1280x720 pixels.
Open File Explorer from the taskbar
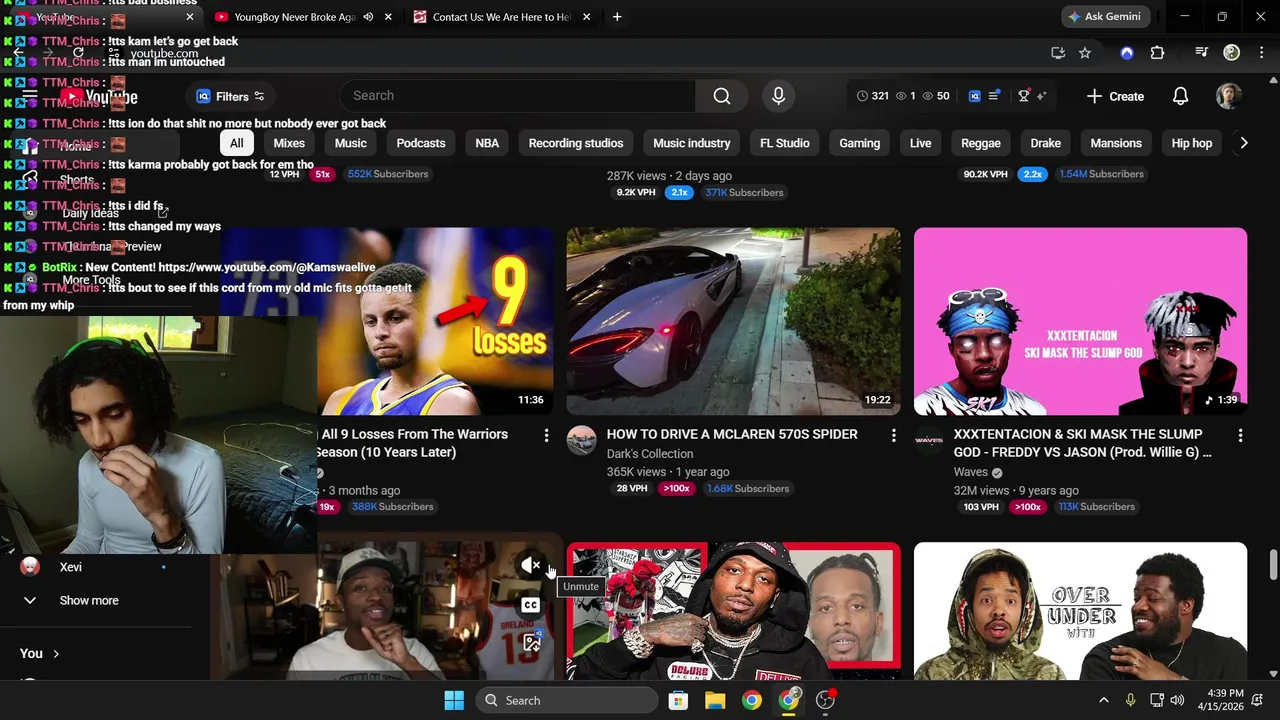715,700
